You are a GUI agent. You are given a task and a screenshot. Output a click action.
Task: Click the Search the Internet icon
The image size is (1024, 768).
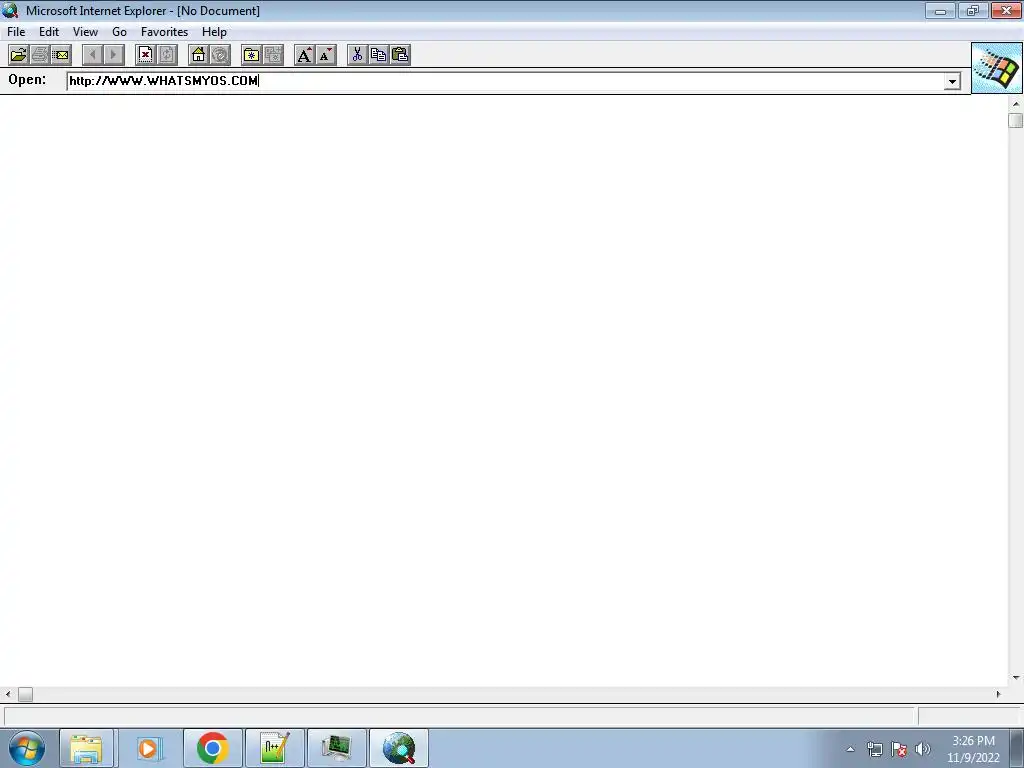(220, 55)
